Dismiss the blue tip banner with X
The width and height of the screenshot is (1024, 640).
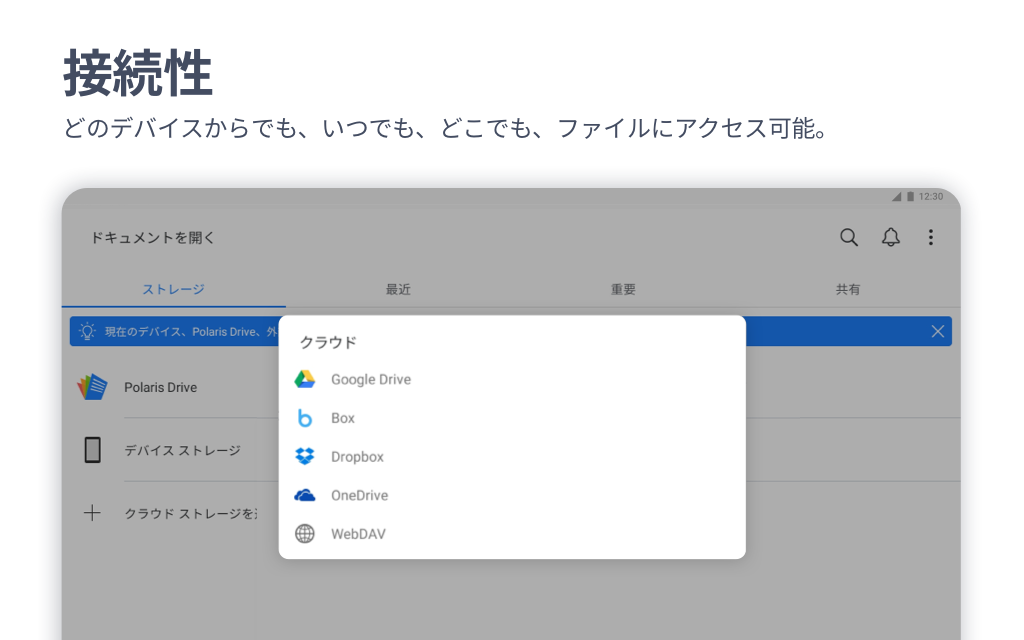point(938,331)
